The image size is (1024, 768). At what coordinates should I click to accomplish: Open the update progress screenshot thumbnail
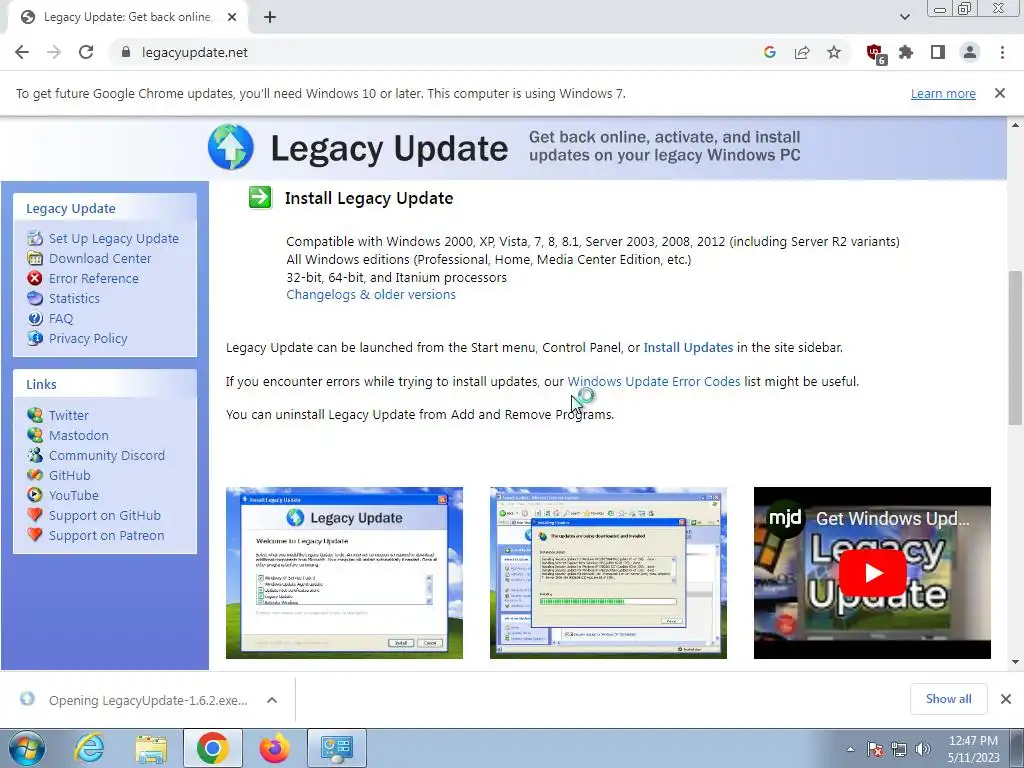(608, 573)
